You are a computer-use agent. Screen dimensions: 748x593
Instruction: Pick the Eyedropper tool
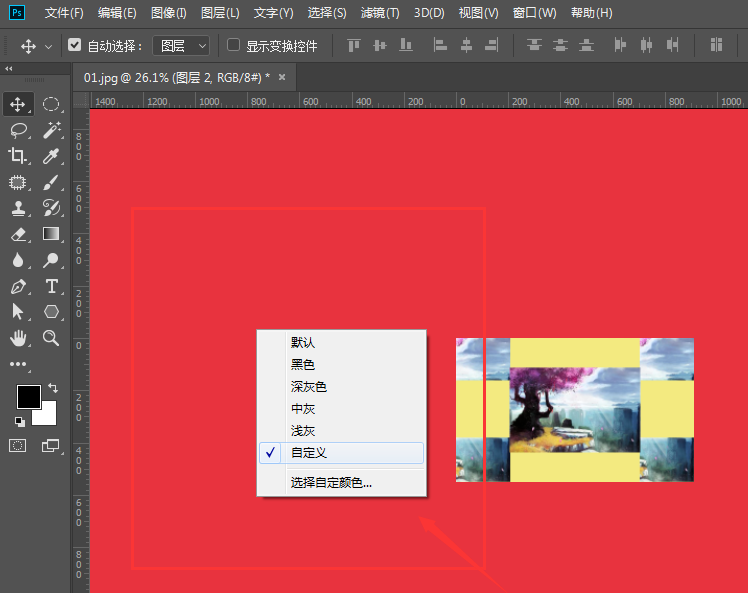tap(52, 156)
